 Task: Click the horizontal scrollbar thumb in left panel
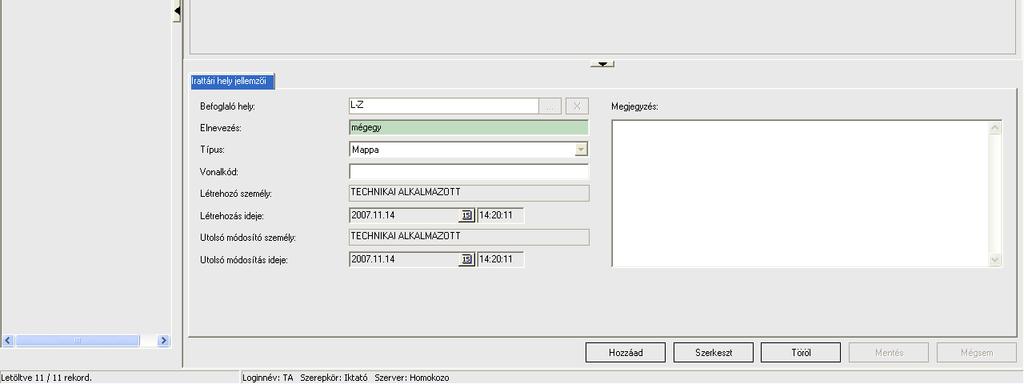[x=78, y=341]
